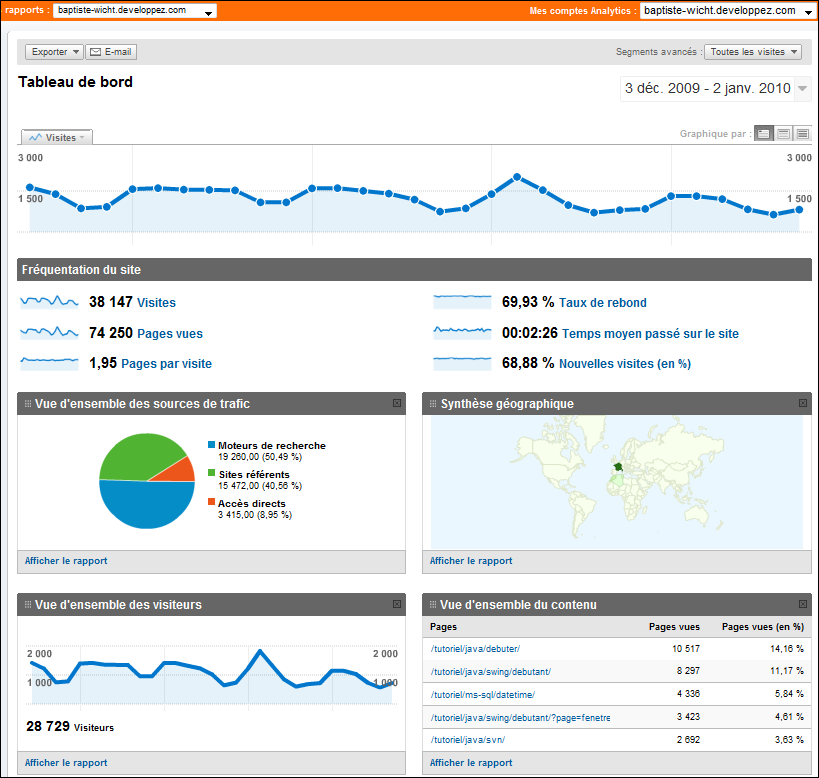
Task: Close the traffic sources overview widget
Action: tap(397, 403)
